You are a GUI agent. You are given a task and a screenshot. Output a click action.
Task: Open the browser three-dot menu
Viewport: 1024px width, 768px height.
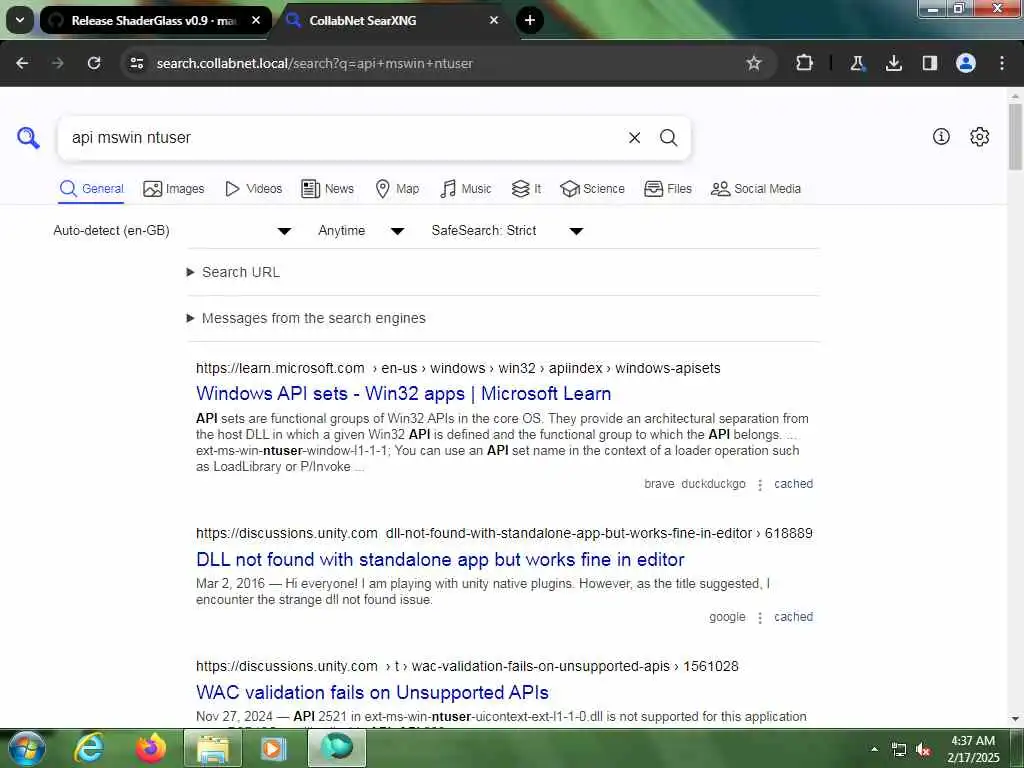pos(1002,63)
